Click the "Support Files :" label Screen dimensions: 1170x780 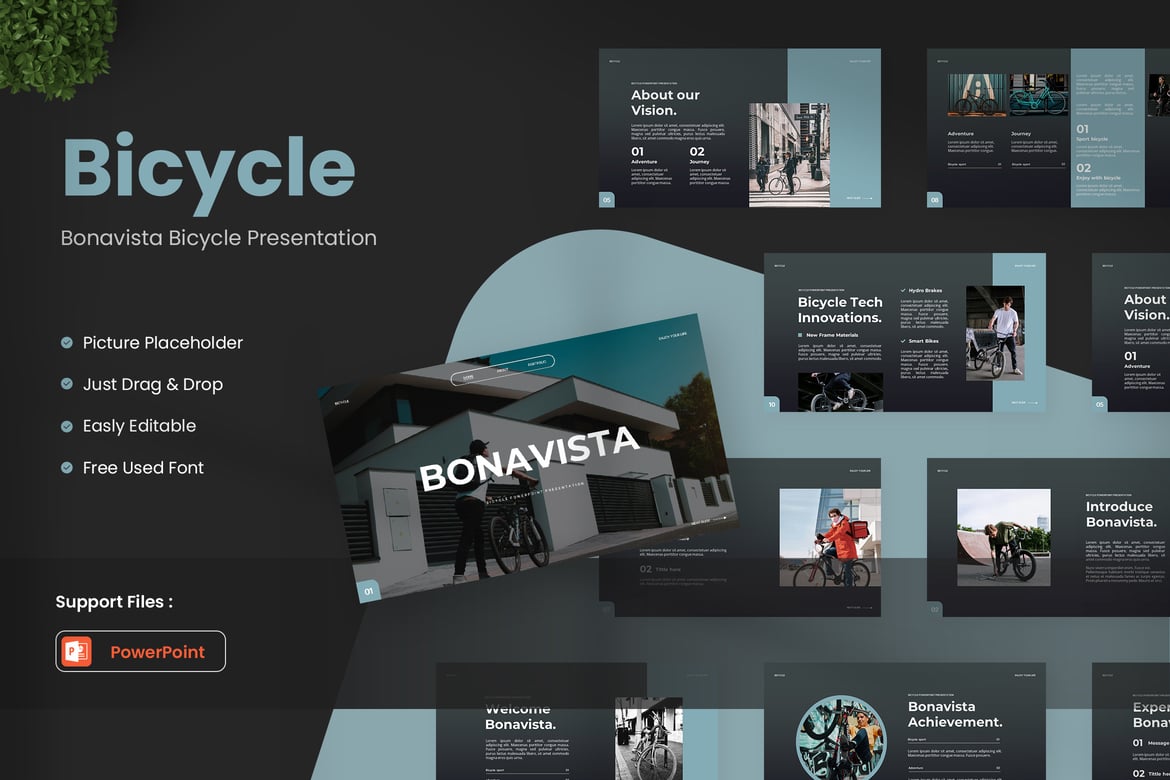[114, 602]
